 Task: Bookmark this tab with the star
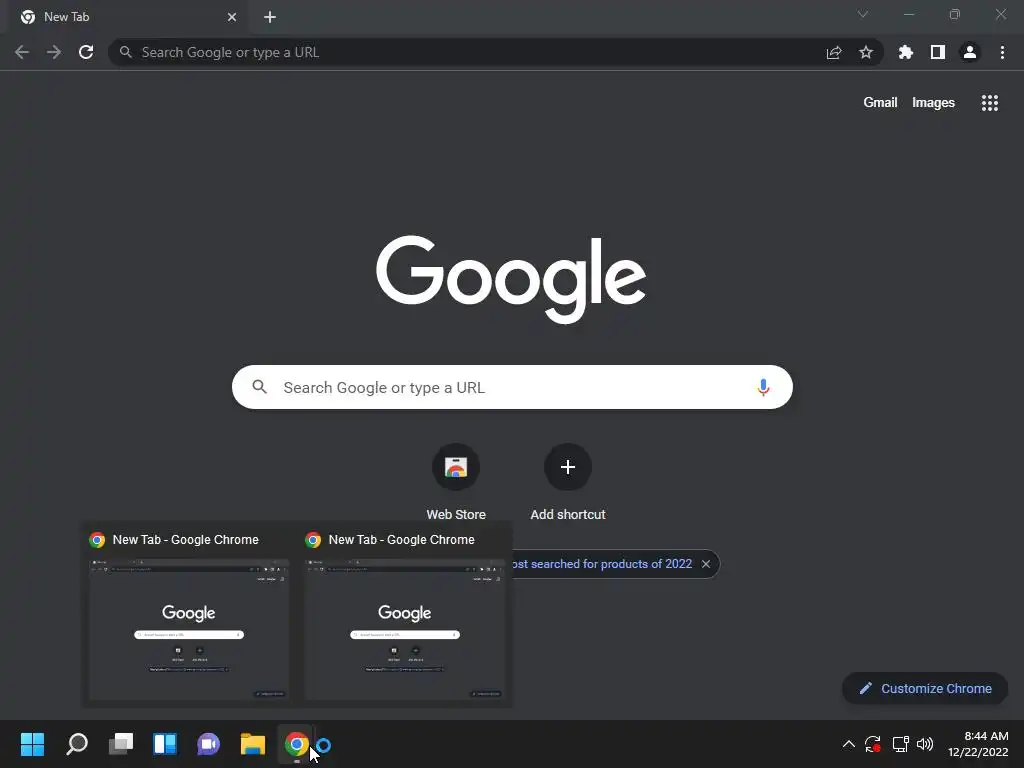[866, 52]
